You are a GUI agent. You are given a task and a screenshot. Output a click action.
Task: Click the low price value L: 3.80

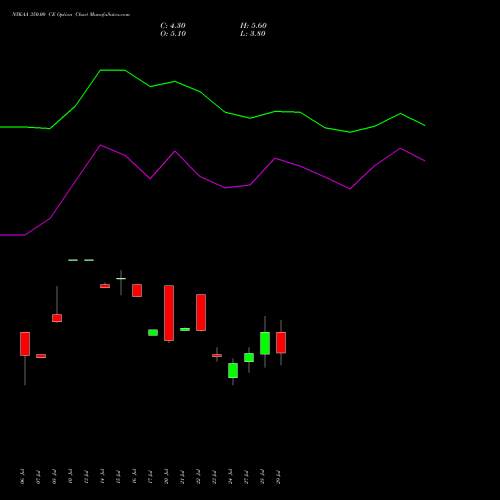(253, 34)
